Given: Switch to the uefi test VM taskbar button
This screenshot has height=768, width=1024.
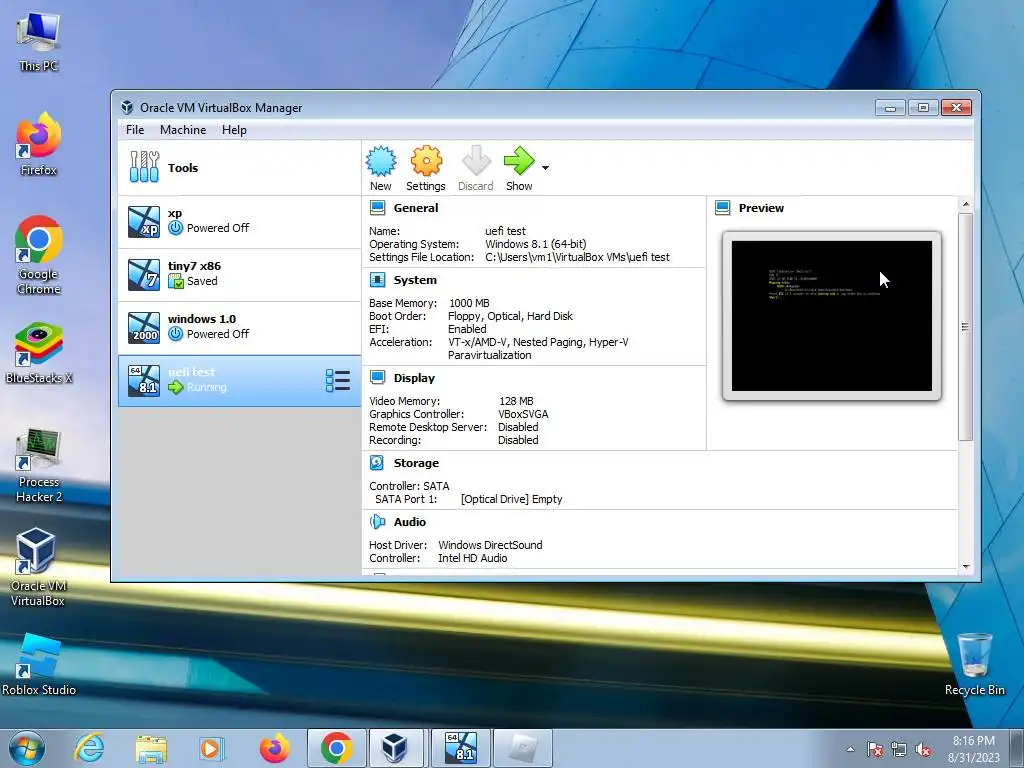Looking at the screenshot, I should 460,748.
